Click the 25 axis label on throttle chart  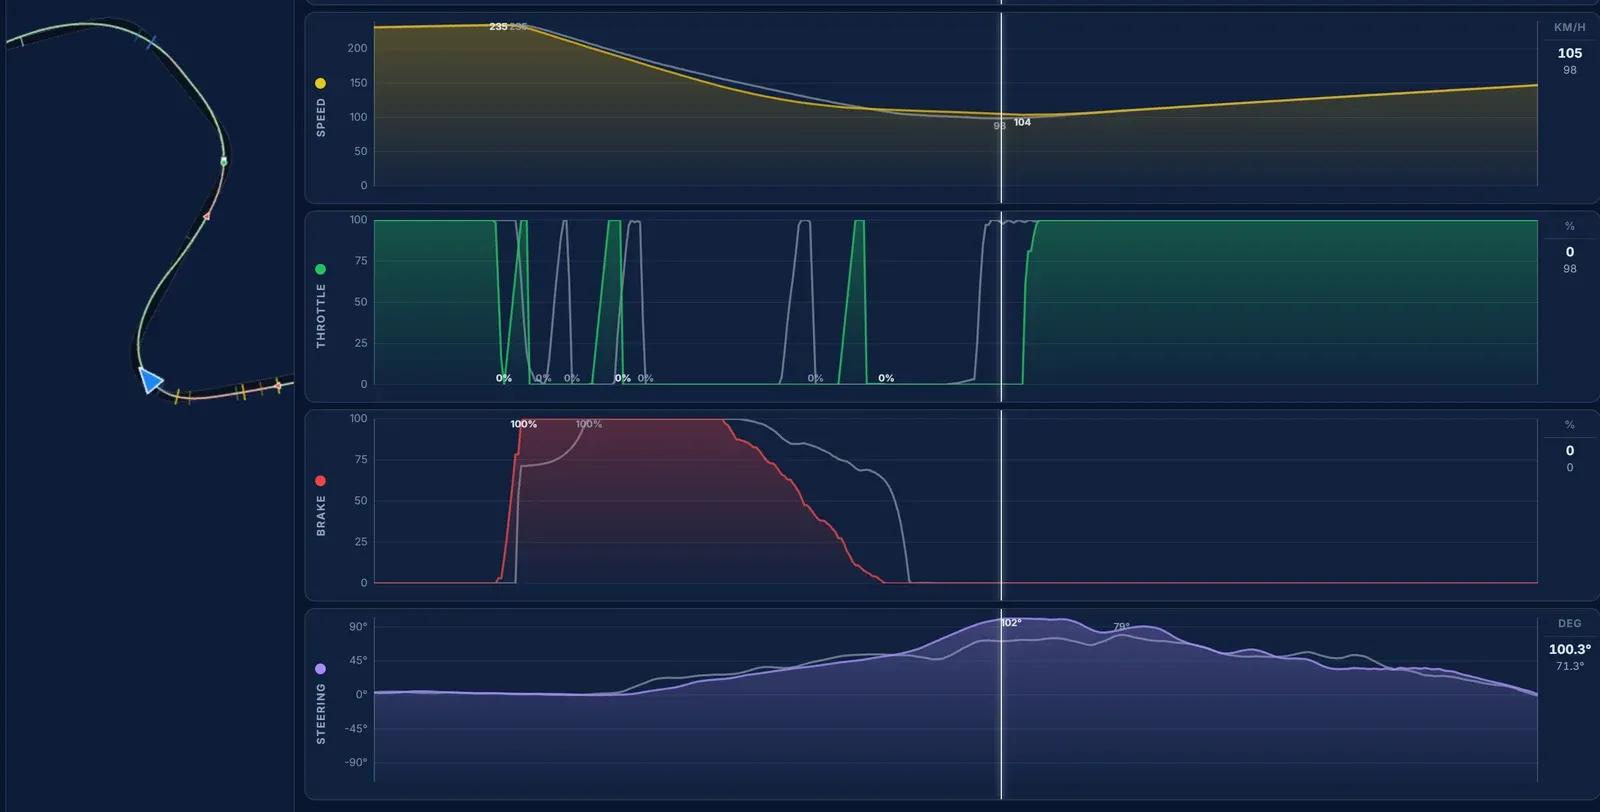click(361, 343)
